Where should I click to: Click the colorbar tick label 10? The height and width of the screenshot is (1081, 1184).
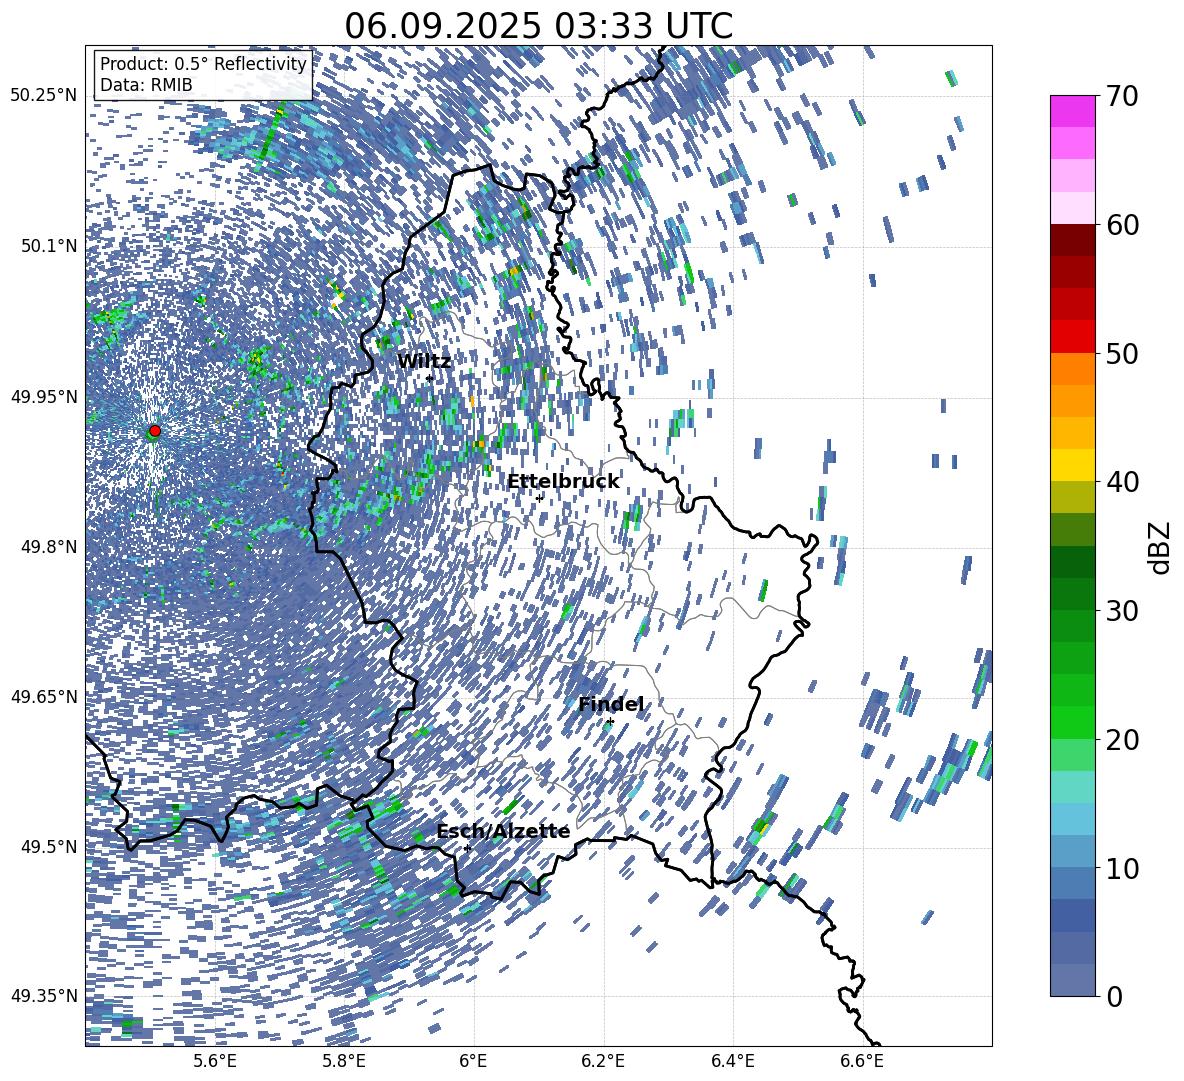click(1122, 868)
